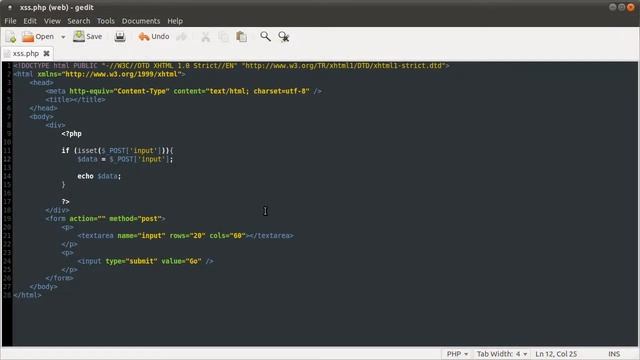Open the Search menu
This screenshot has width=640, height=360.
point(79,21)
